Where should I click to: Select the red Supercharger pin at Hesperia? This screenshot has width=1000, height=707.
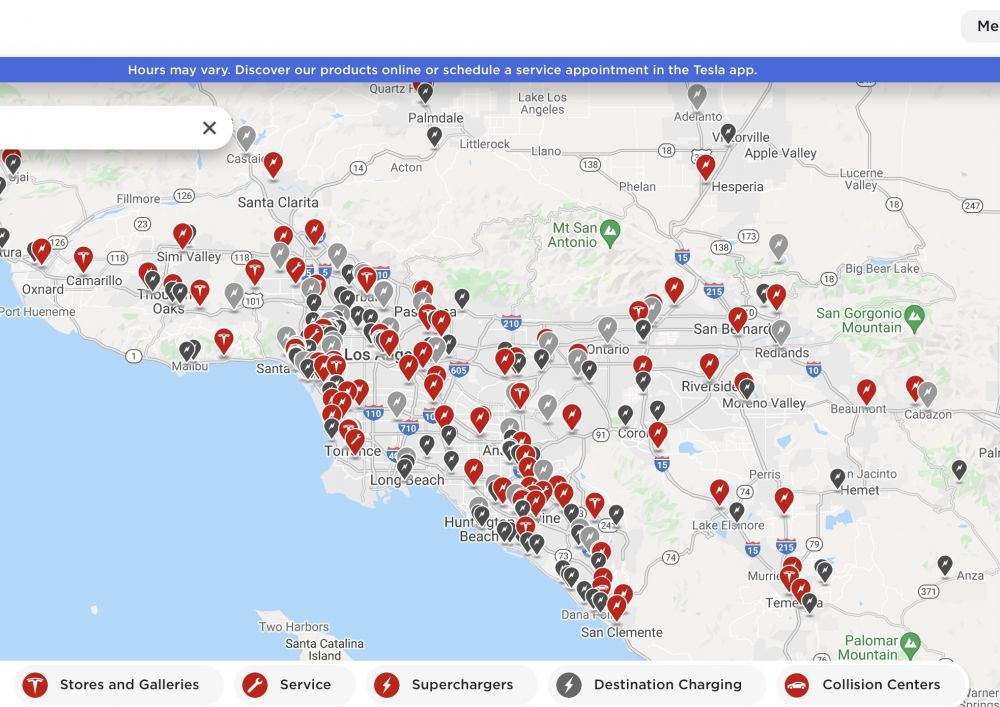[x=706, y=165]
